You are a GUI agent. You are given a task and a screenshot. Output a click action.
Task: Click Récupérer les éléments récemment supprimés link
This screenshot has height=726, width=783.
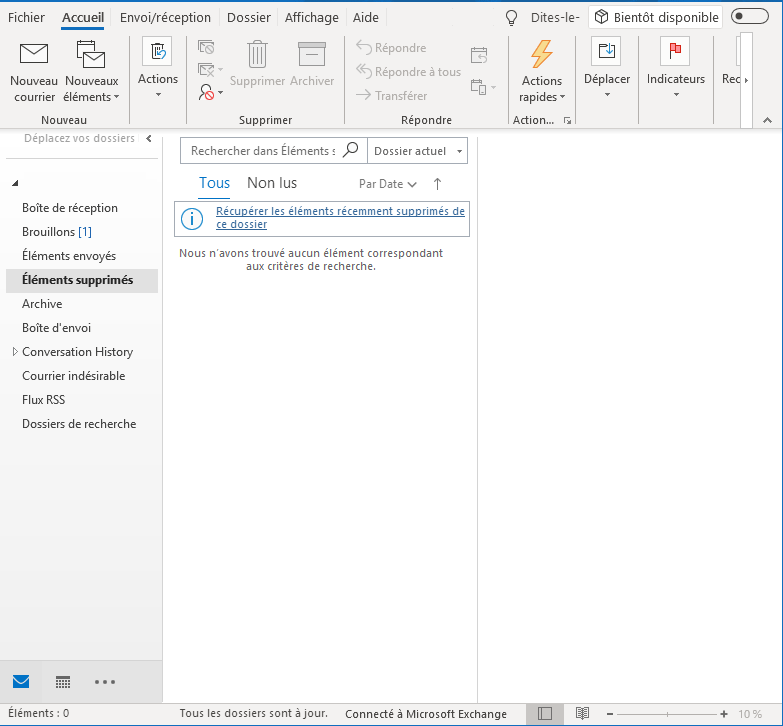340,218
